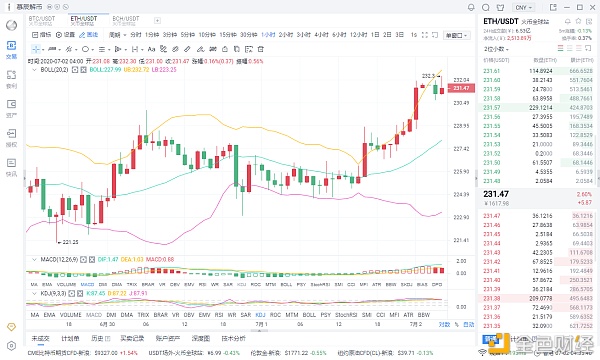Click collapse handle below the time axis
This screenshot has height=360, width=600.
point(259,331)
